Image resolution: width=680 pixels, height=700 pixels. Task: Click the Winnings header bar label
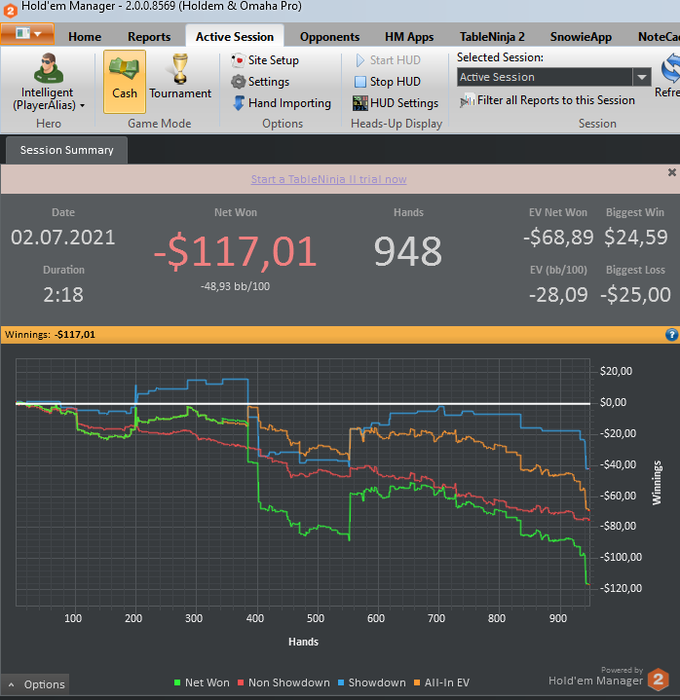tap(50, 334)
